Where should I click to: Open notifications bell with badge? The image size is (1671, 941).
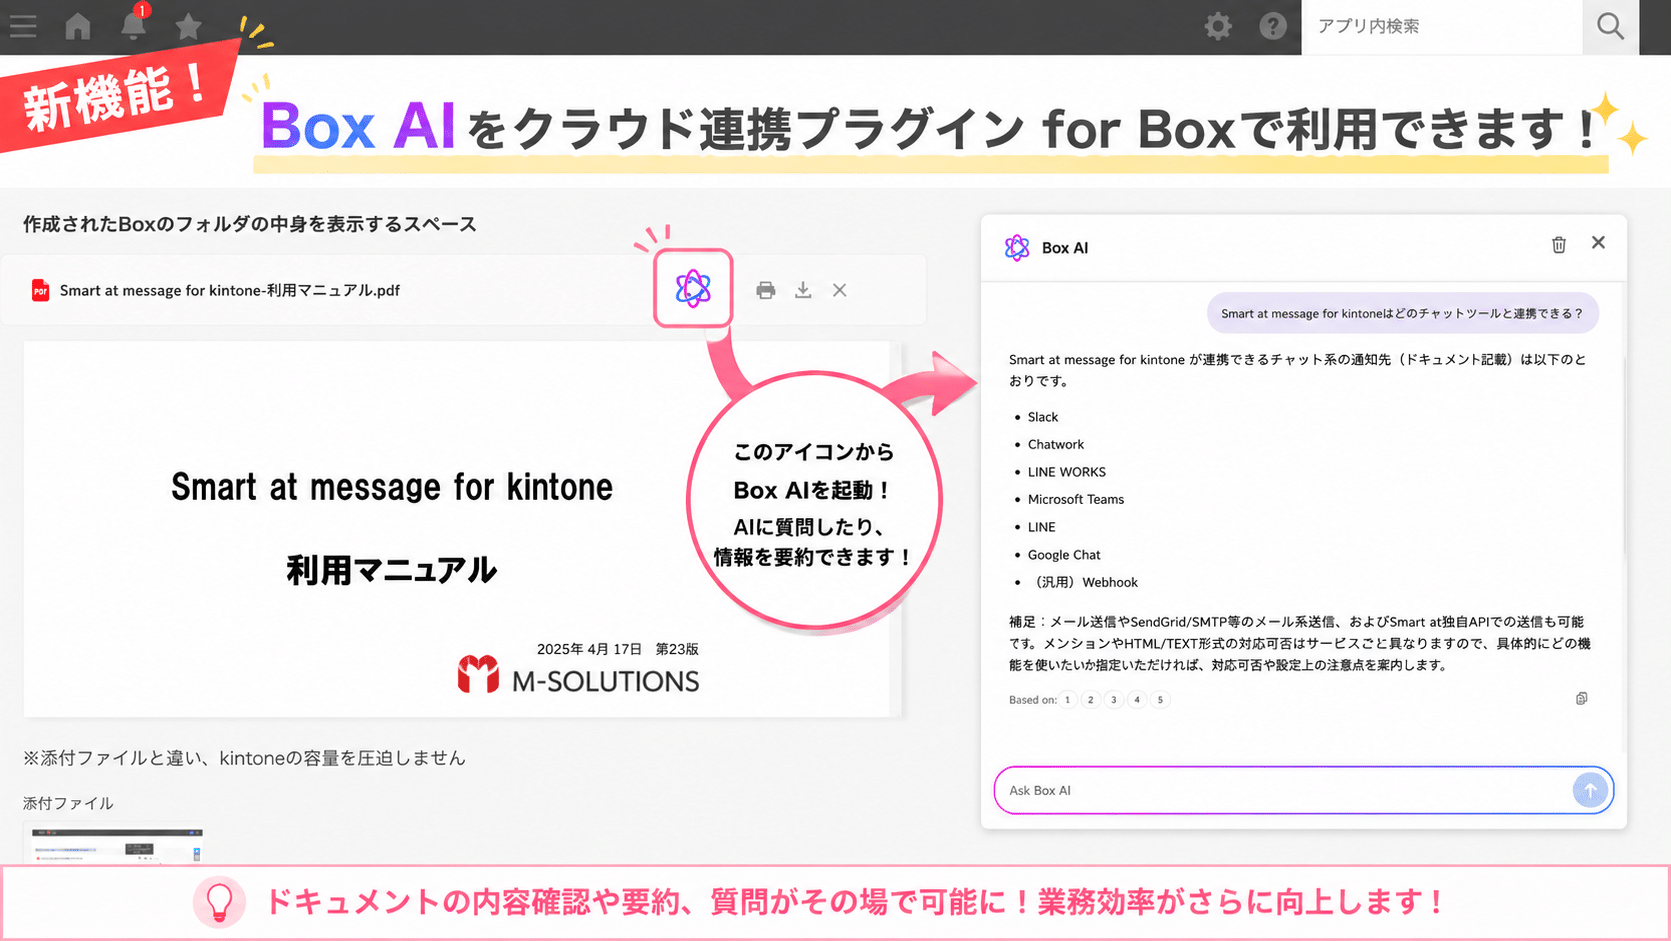[133, 24]
